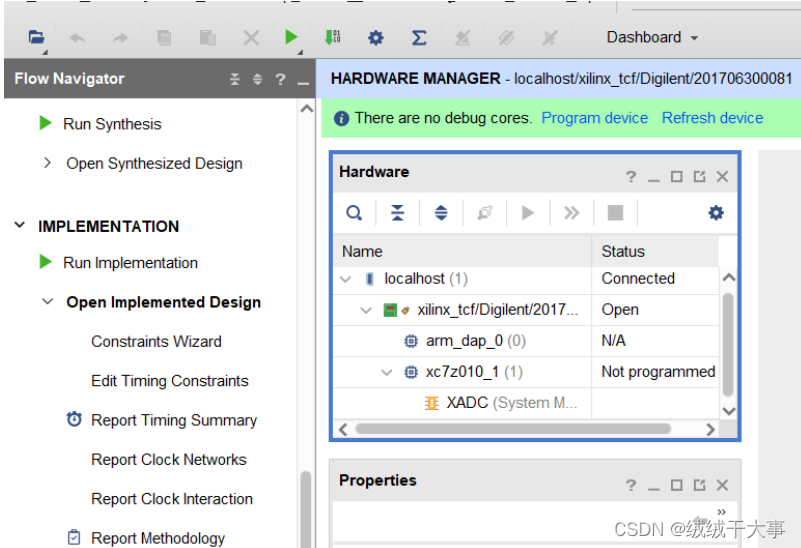801x548 pixels.
Task: Expand Open Synthesized Design chevron
Action: point(47,163)
